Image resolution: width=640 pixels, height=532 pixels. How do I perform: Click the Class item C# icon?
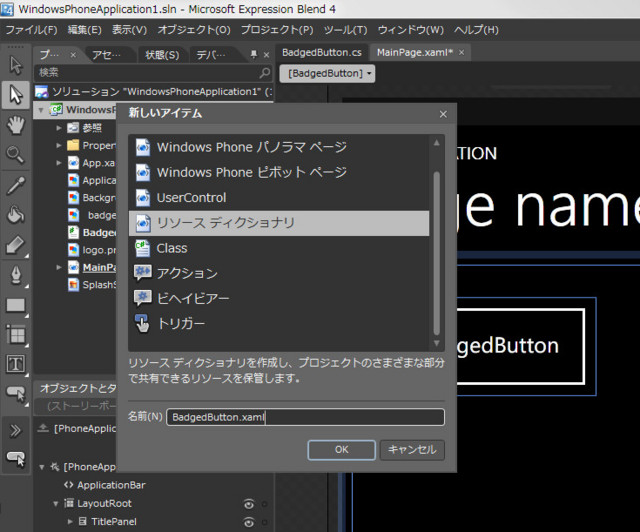142,248
